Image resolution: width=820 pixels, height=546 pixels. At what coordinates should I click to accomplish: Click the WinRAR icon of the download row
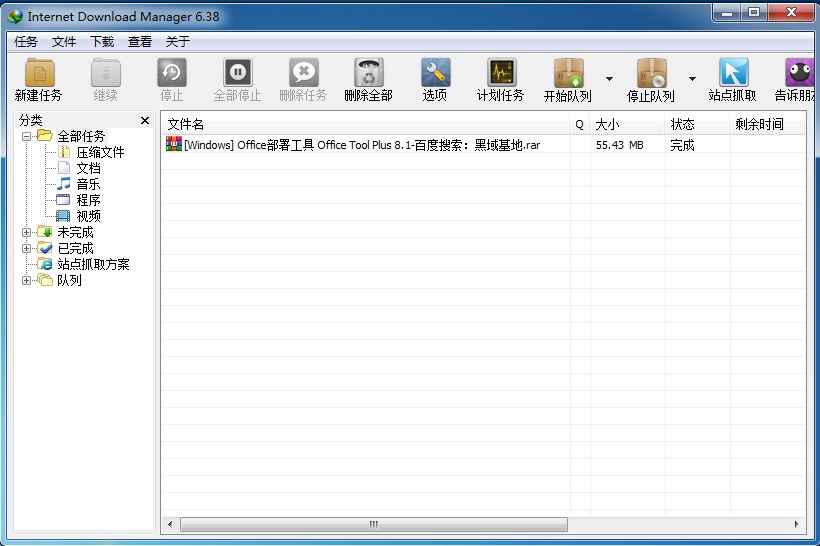[x=174, y=144]
